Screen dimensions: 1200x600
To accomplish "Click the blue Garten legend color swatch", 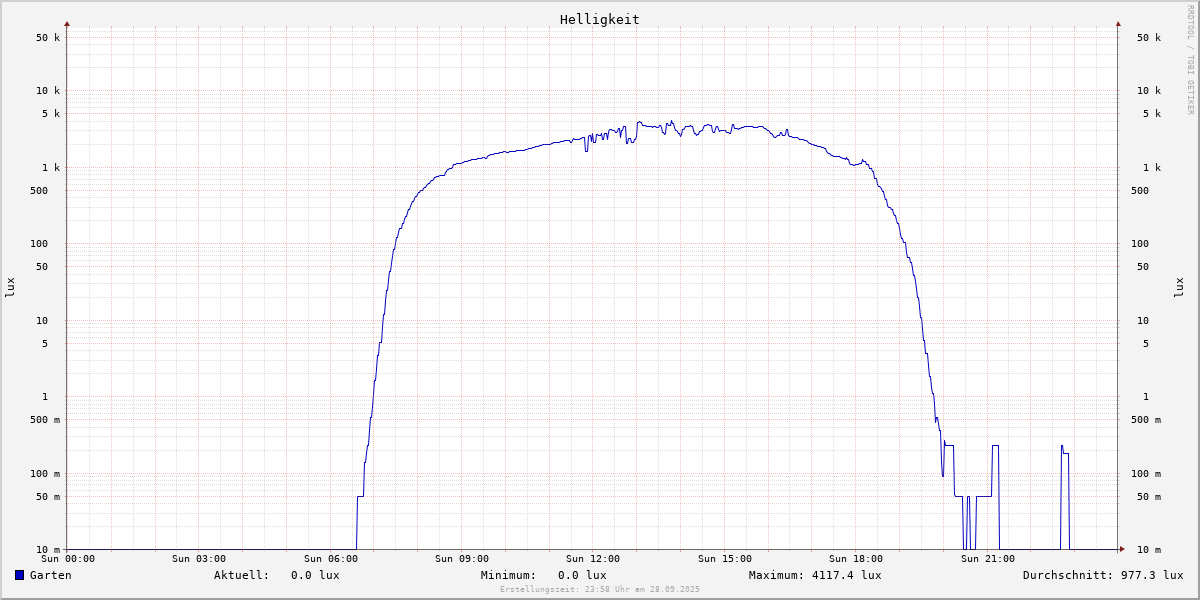I will click(19, 575).
